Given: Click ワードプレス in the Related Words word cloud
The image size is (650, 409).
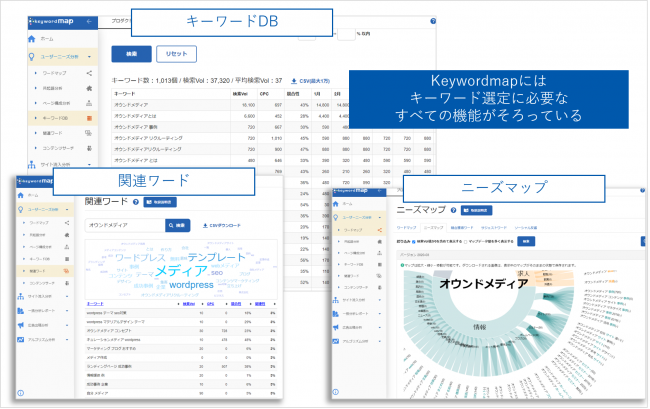Looking at the screenshot, I should click(x=141, y=258).
